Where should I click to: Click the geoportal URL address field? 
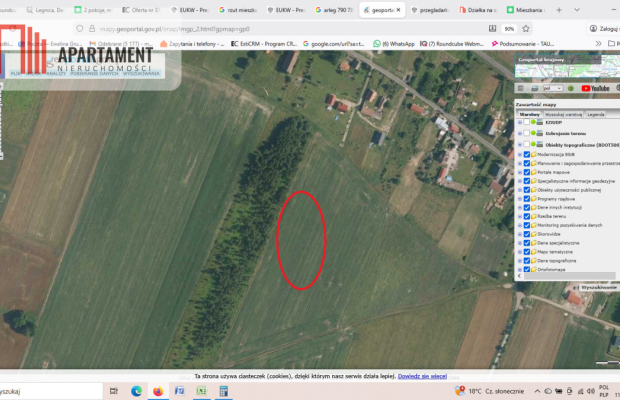pos(200,29)
